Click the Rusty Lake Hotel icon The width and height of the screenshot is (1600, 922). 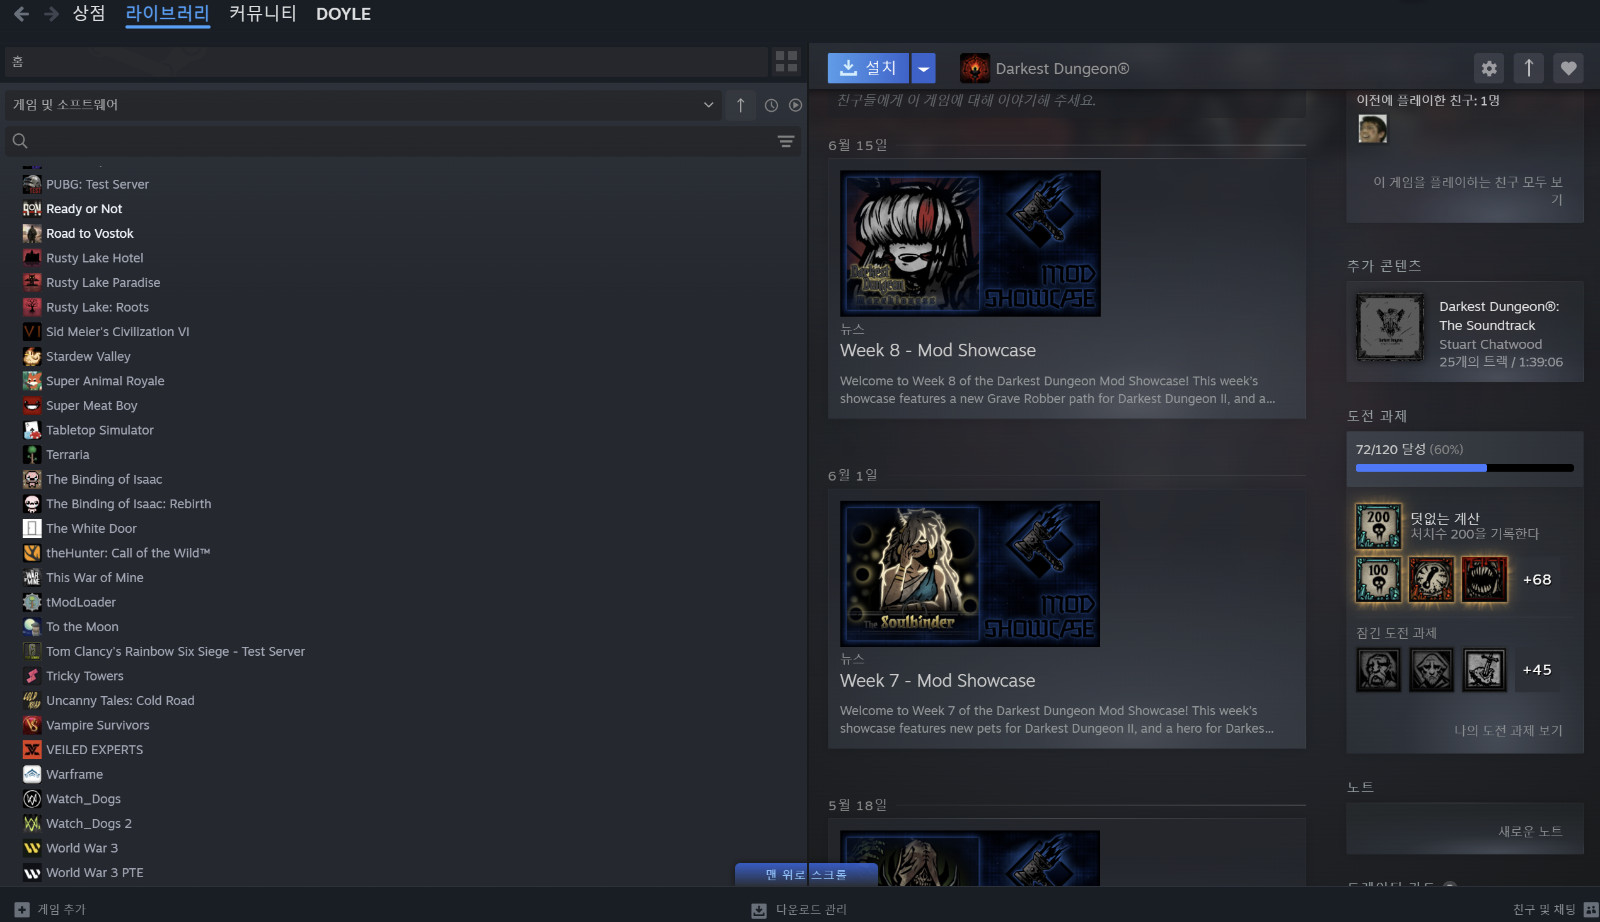[32, 258]
